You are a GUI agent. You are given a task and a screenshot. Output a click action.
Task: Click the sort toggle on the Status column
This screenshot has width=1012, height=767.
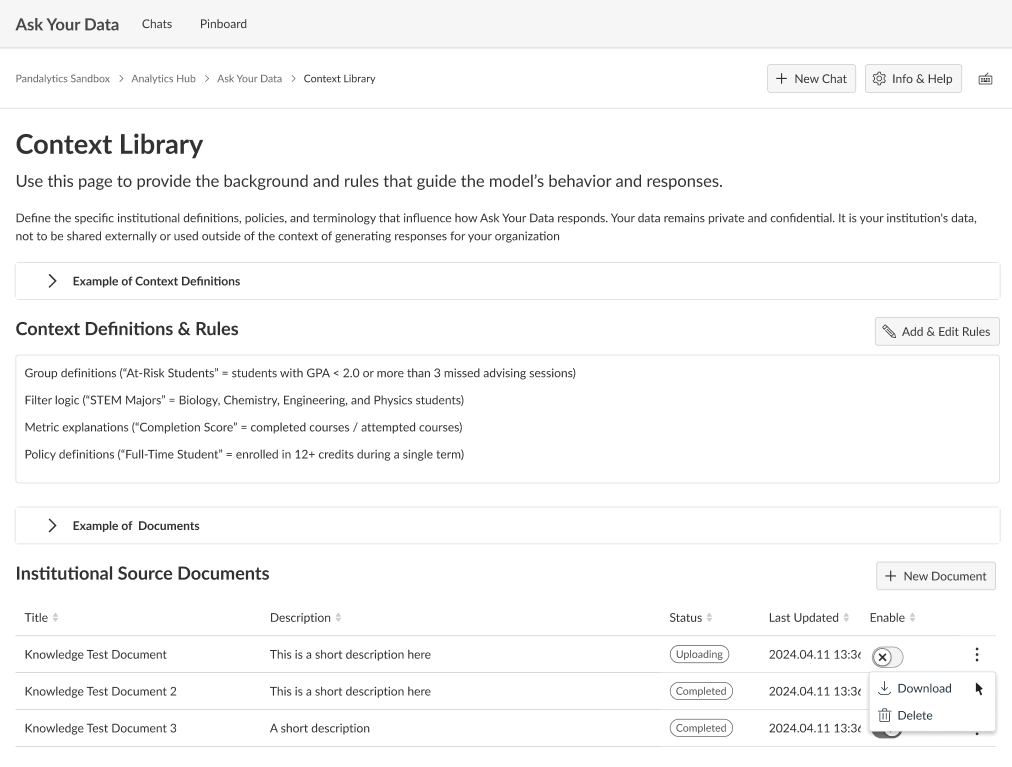(707, 617)
